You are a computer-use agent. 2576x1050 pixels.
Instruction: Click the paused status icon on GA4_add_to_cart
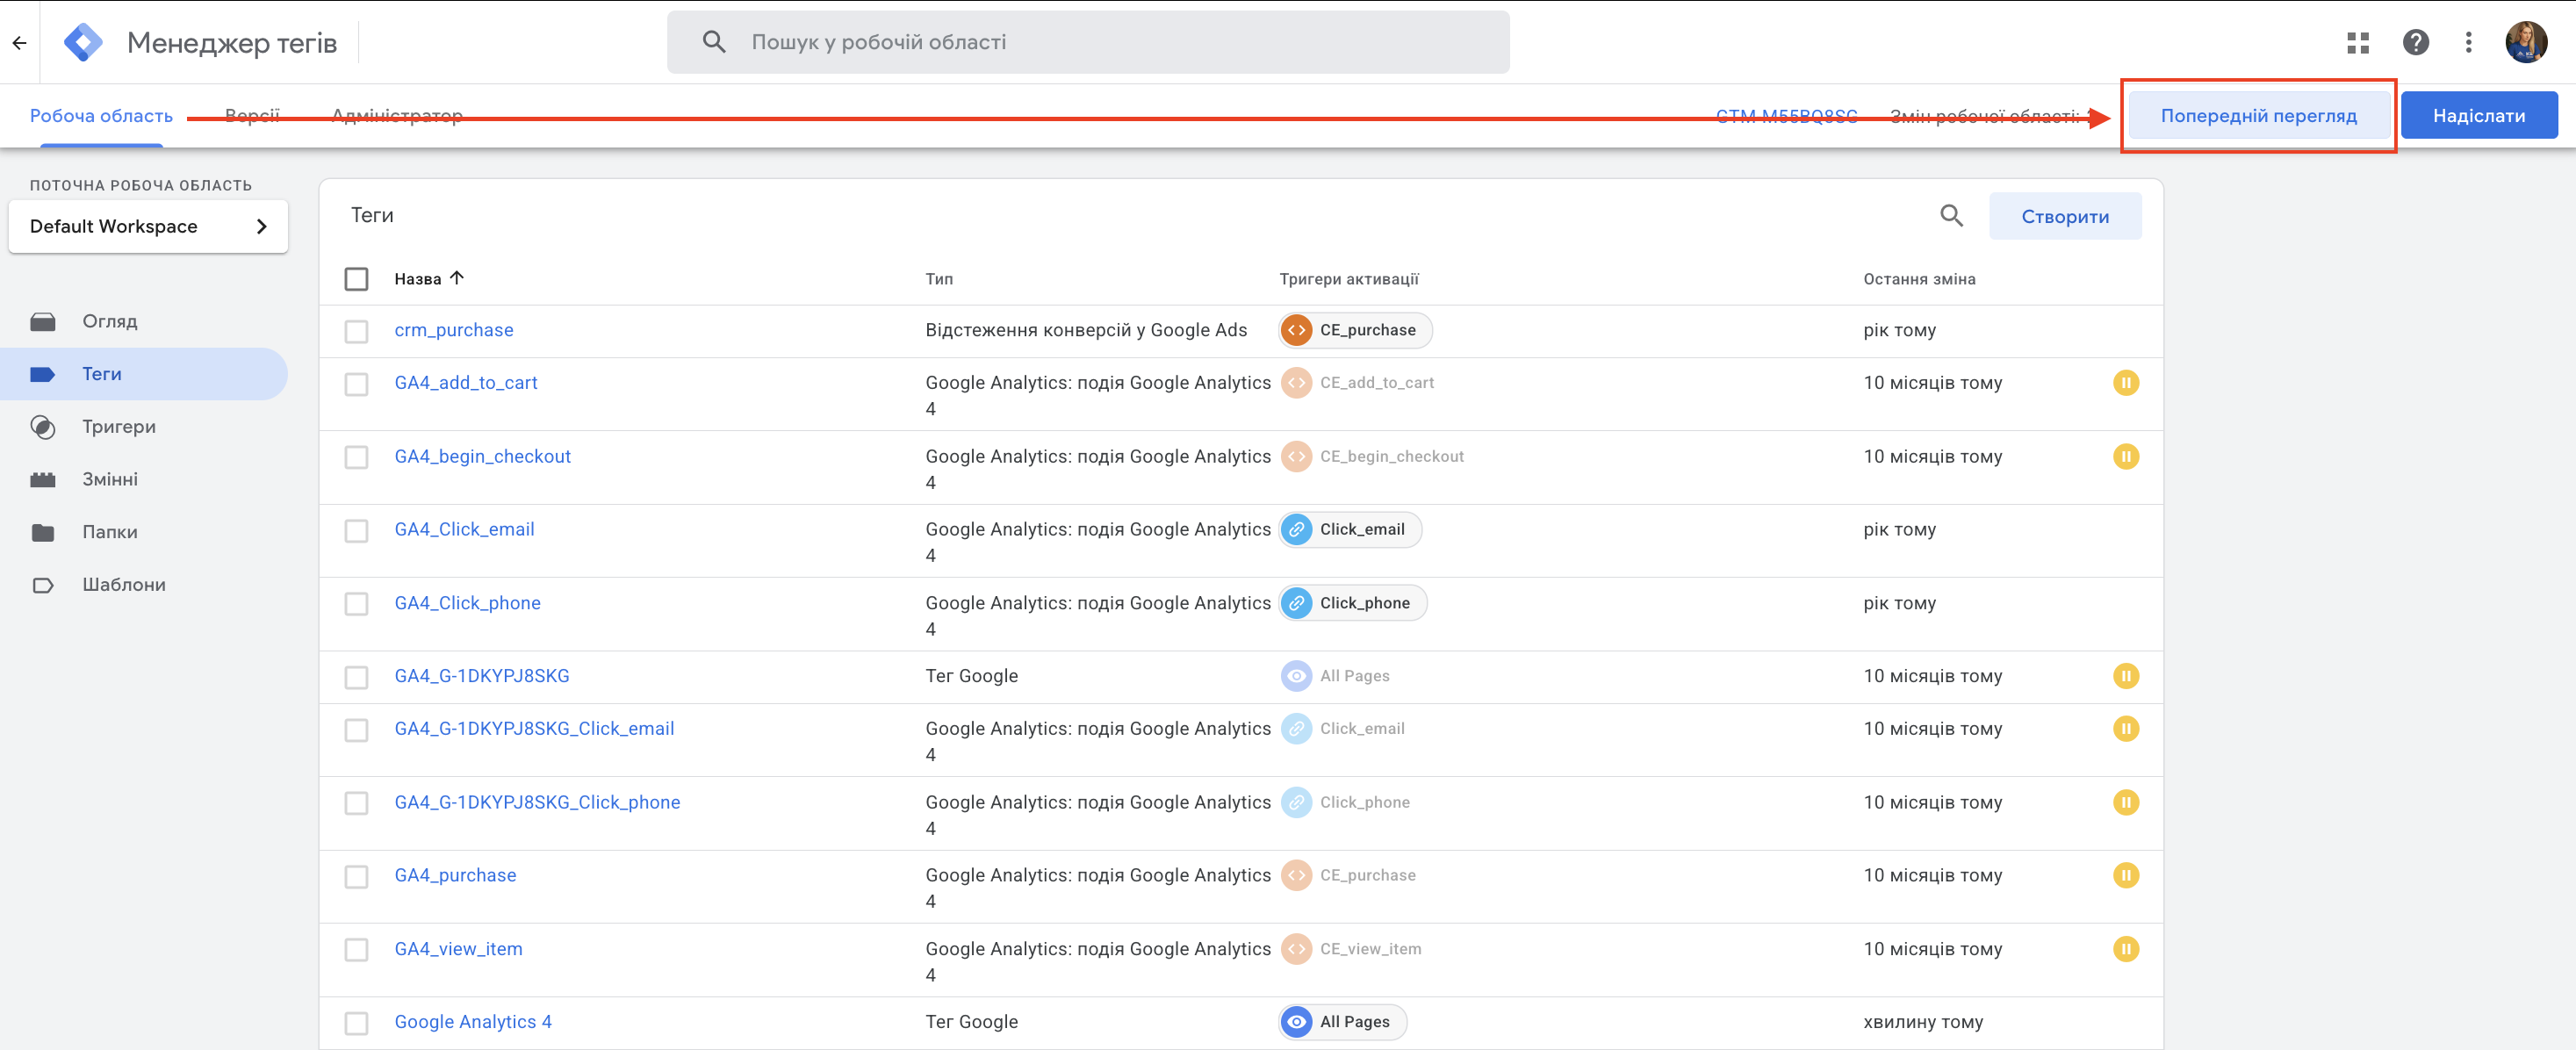coord(2125,383)
